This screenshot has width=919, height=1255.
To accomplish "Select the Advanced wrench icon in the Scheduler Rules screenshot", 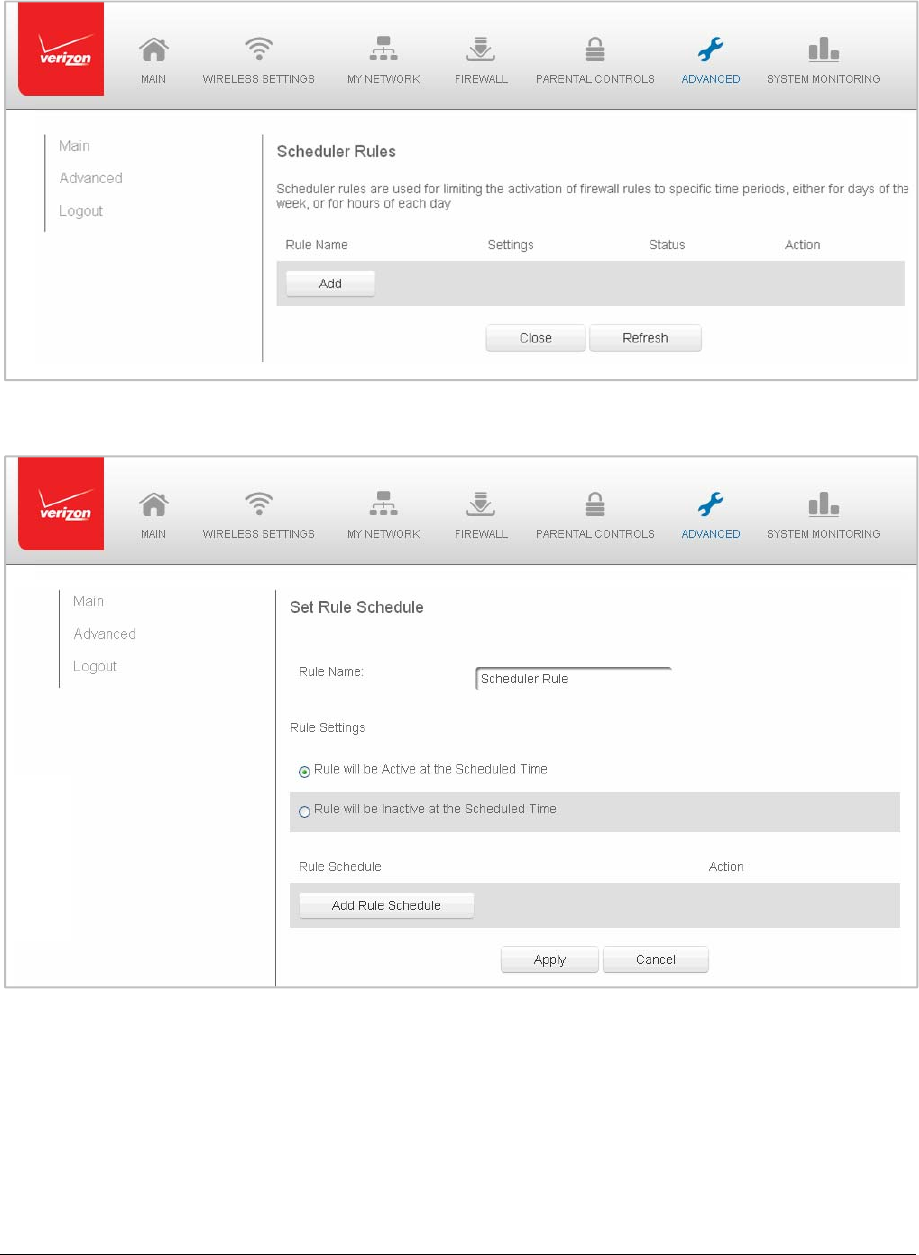I will [x=711, y=50].
